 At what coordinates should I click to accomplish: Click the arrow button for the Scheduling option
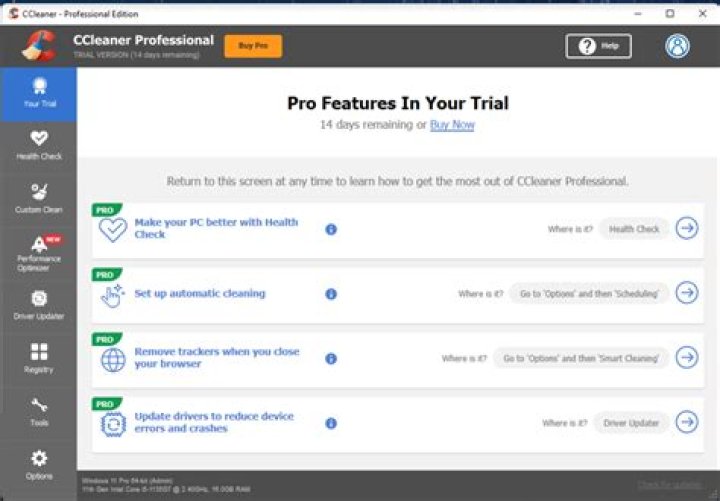tap(687, 293)
